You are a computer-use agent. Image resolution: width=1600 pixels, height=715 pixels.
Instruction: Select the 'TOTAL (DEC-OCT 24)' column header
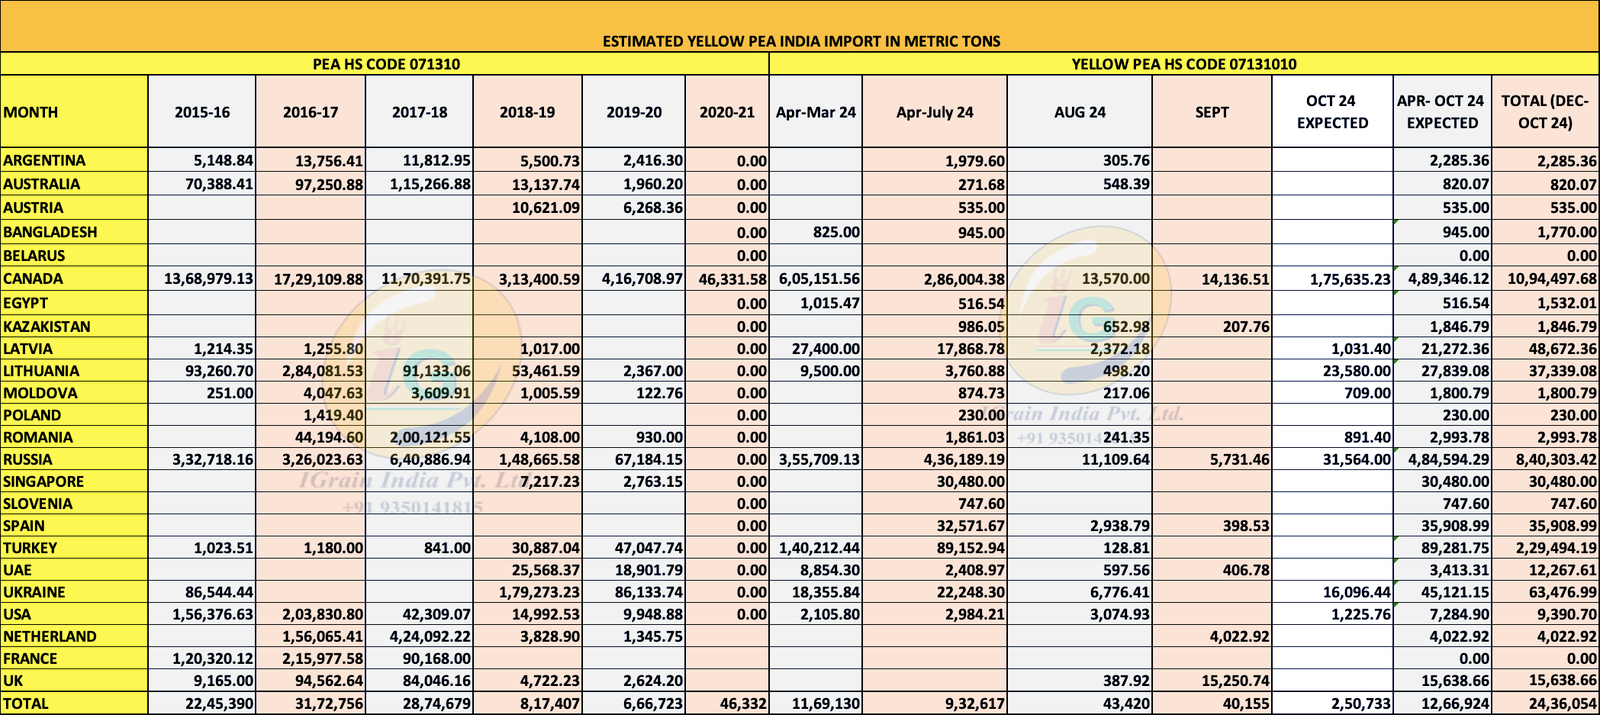coord(1544,112)
